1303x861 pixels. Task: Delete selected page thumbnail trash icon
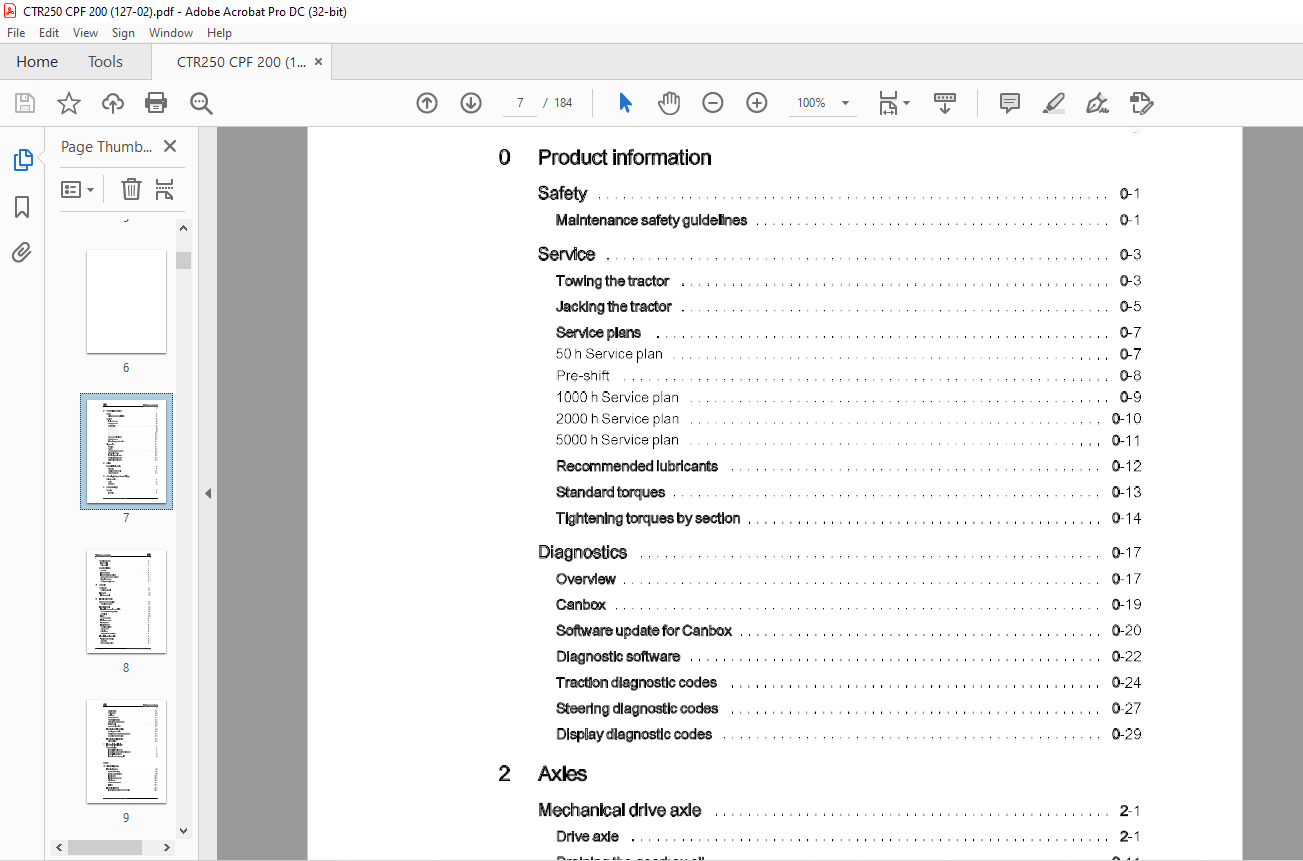[x=131, y=189]
